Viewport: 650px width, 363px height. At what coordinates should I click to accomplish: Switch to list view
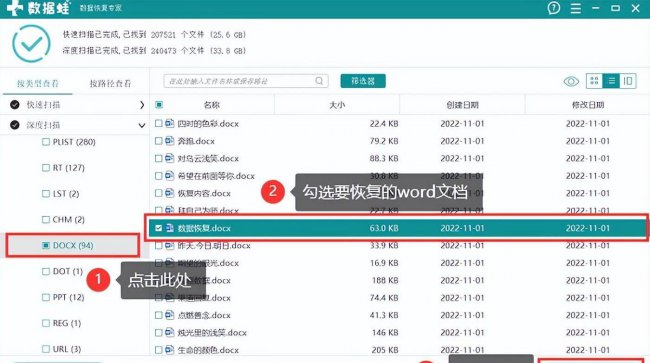[x=611, y=81]
